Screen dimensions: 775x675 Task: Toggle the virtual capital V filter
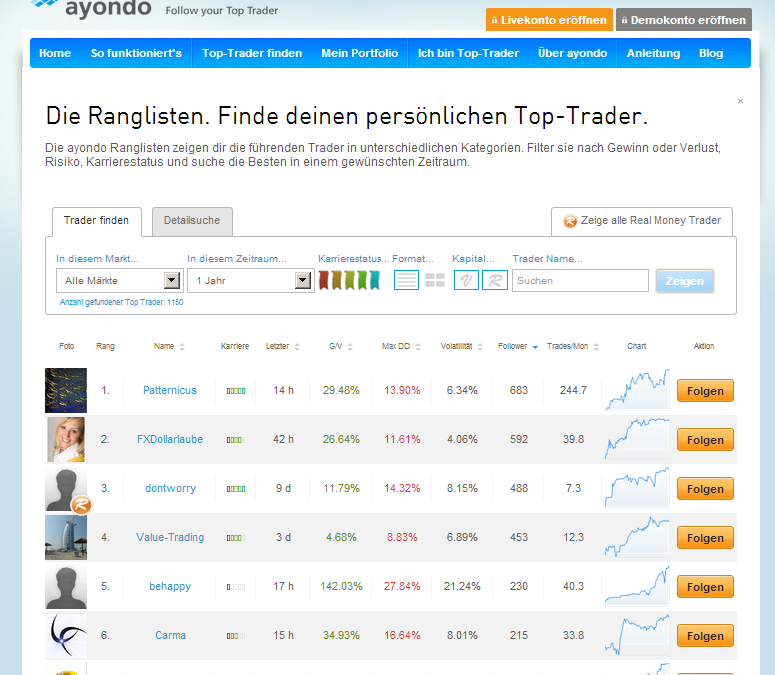[x=466, y=280]
